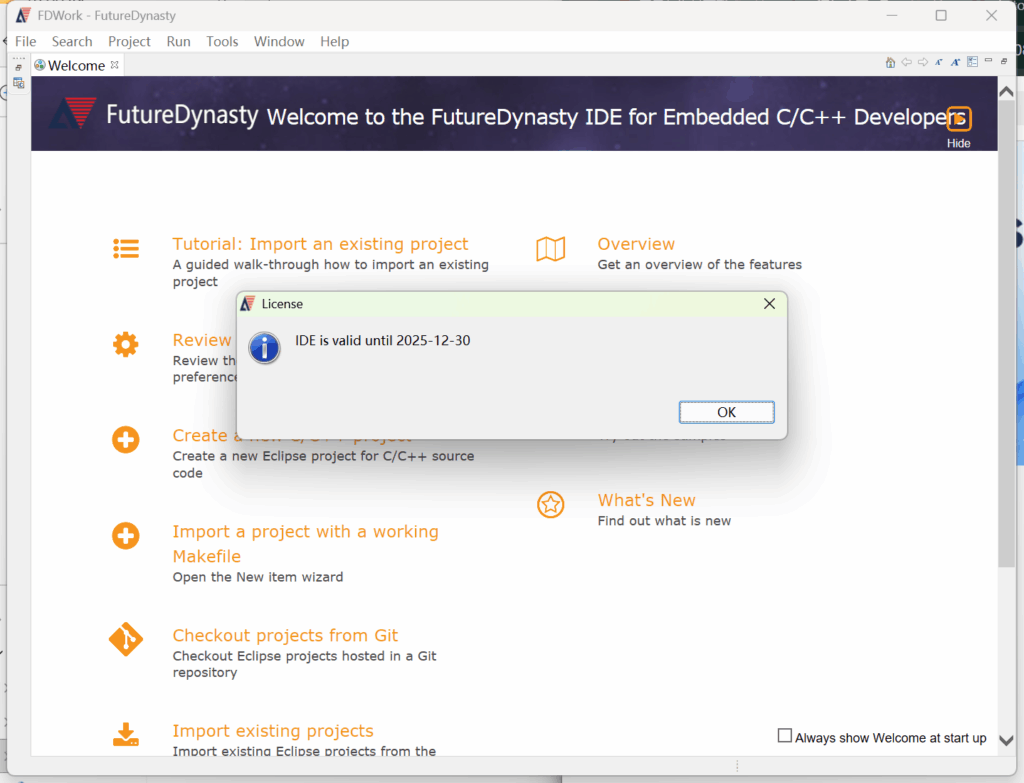This screenshot has width=1024, height=783.
Task: Open the What's New link
Action: pos(647,500)
